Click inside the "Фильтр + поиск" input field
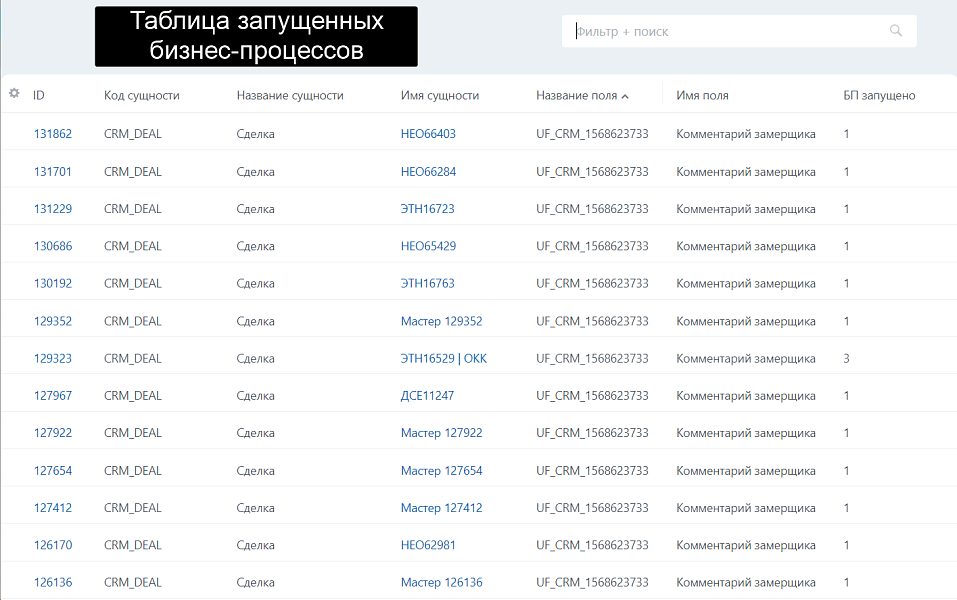This screenshot has height=600, width=957. pos(700,31)
